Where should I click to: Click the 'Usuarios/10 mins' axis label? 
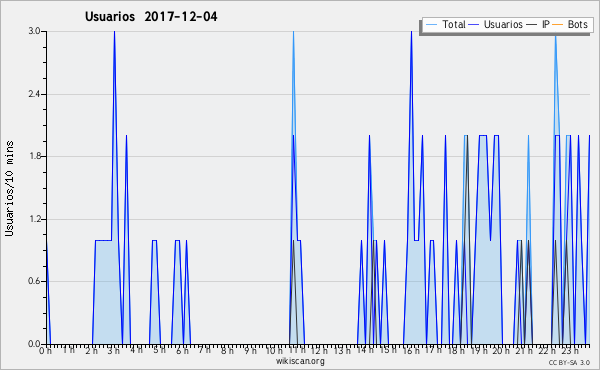click(9, 188)
